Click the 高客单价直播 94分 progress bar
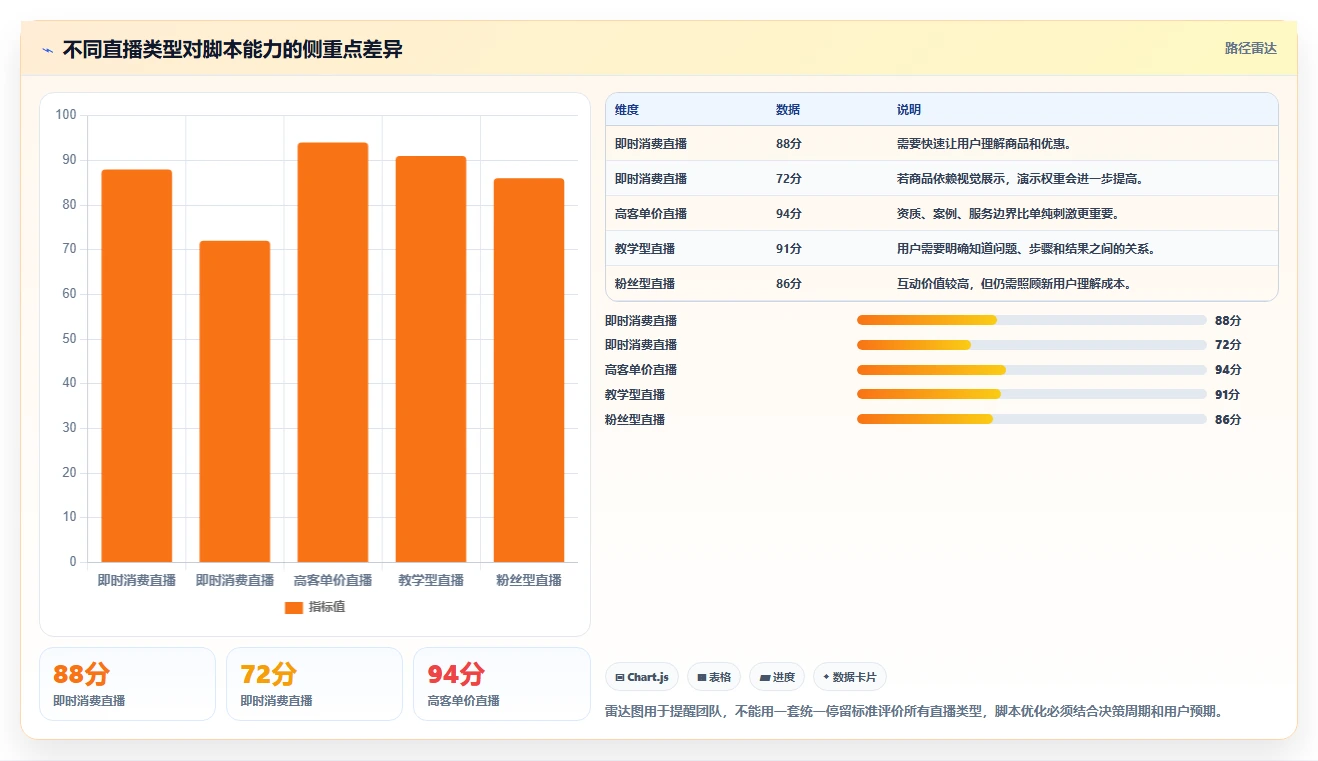 1031,370
